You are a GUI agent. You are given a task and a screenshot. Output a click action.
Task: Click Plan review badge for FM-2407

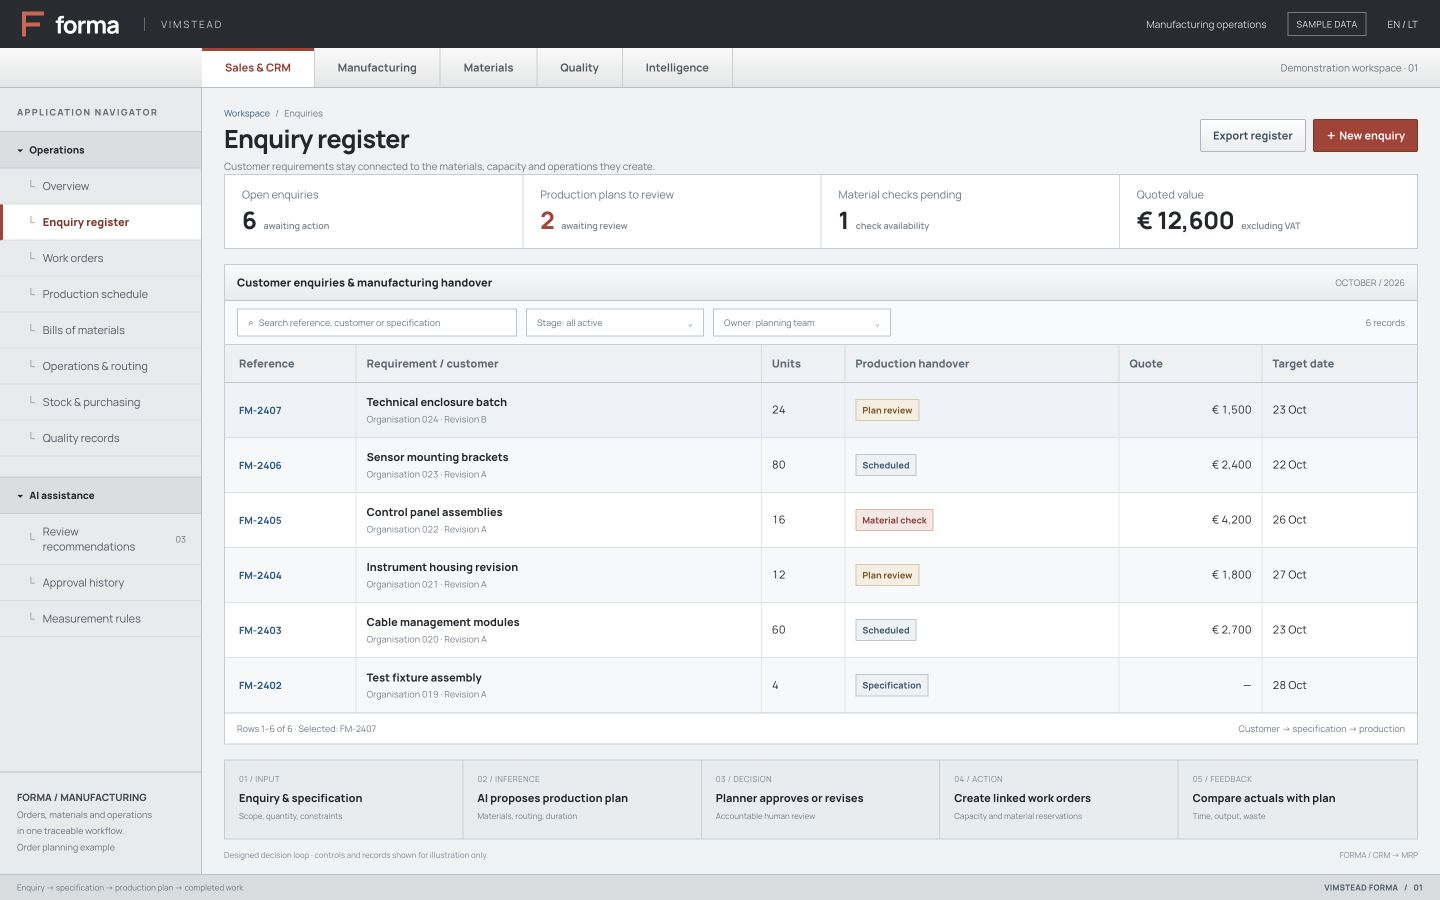pyautogui.click(x=887, y=410)
